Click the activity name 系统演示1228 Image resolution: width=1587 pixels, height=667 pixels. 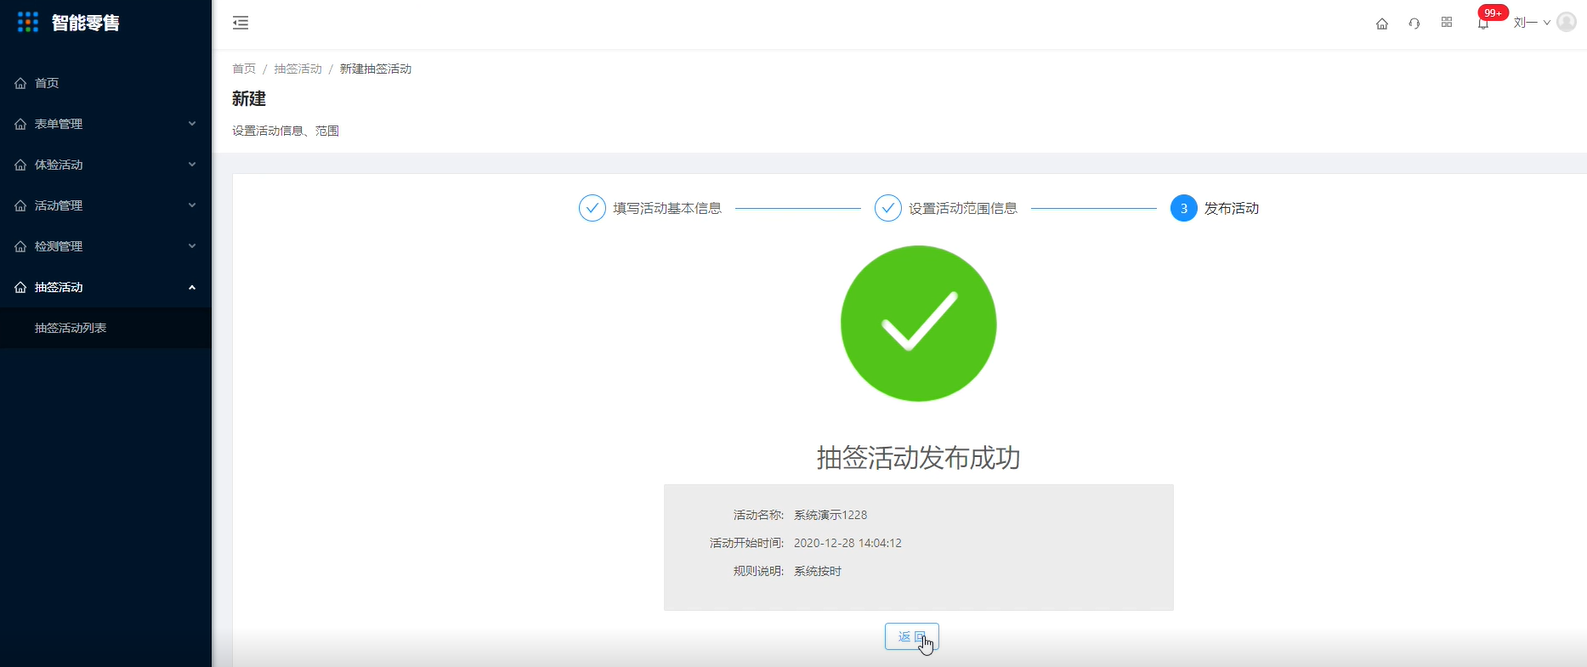[x=830, y=515]
